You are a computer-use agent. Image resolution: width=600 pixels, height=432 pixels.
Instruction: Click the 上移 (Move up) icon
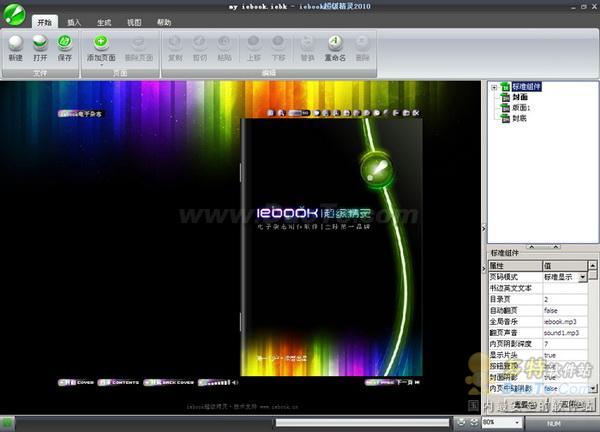pos(254,43)
